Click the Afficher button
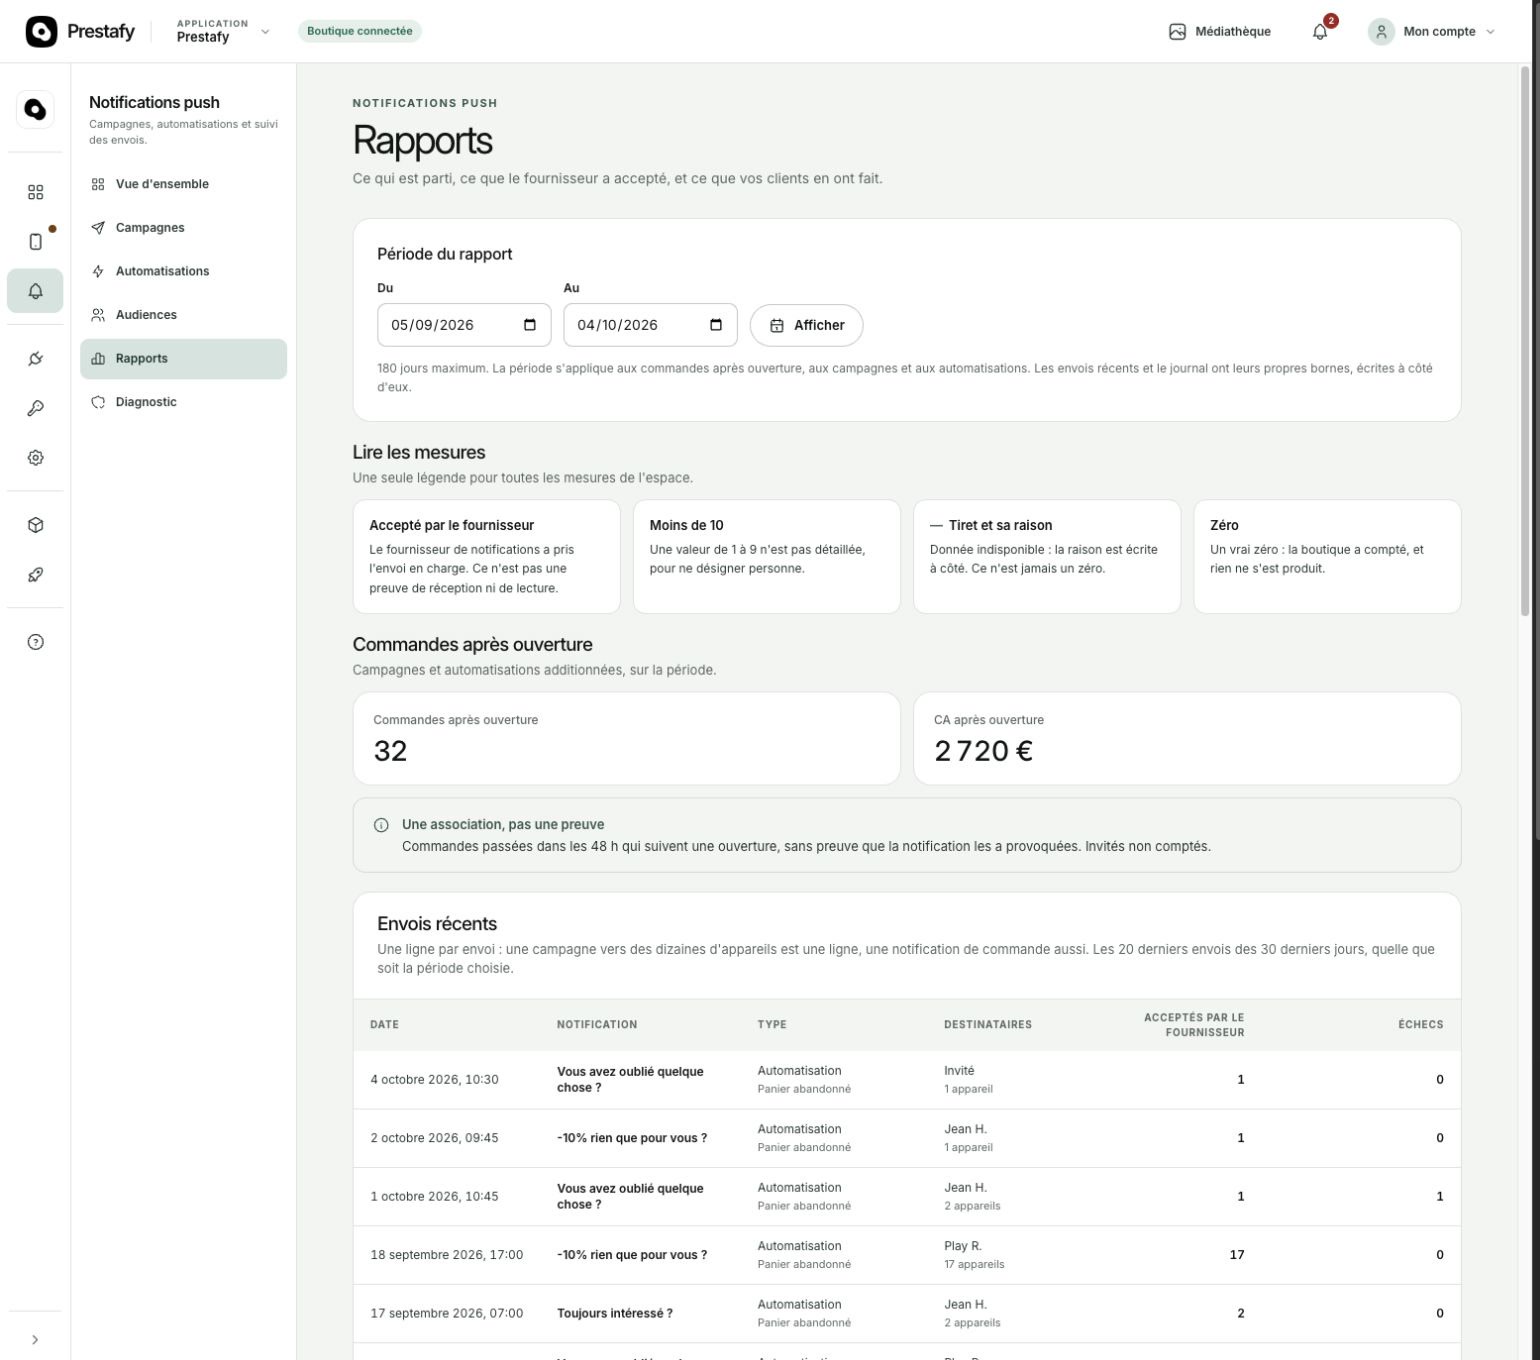The image size is (1540, 1360). [x=806, y=325]
